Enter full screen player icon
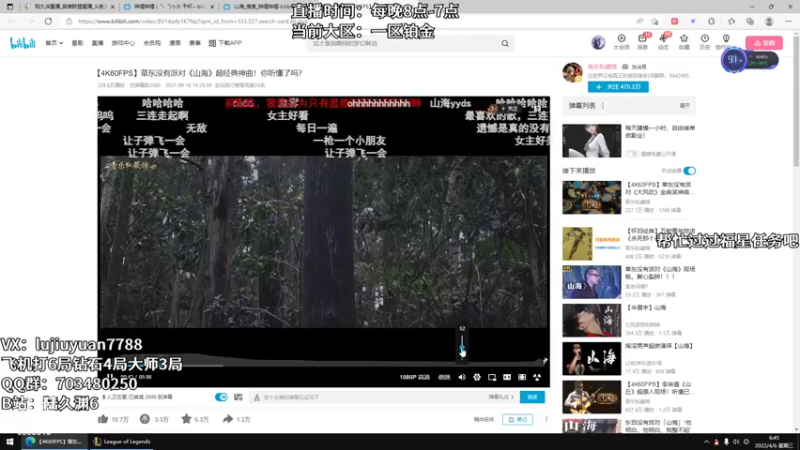The height and width of the screenshot is (450, 800). click(537, 377)
